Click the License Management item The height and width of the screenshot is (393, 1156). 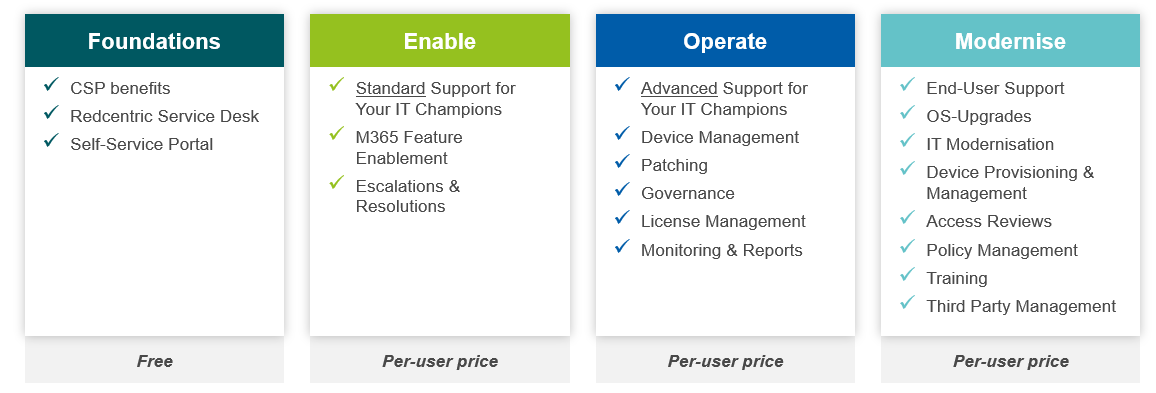723,221
